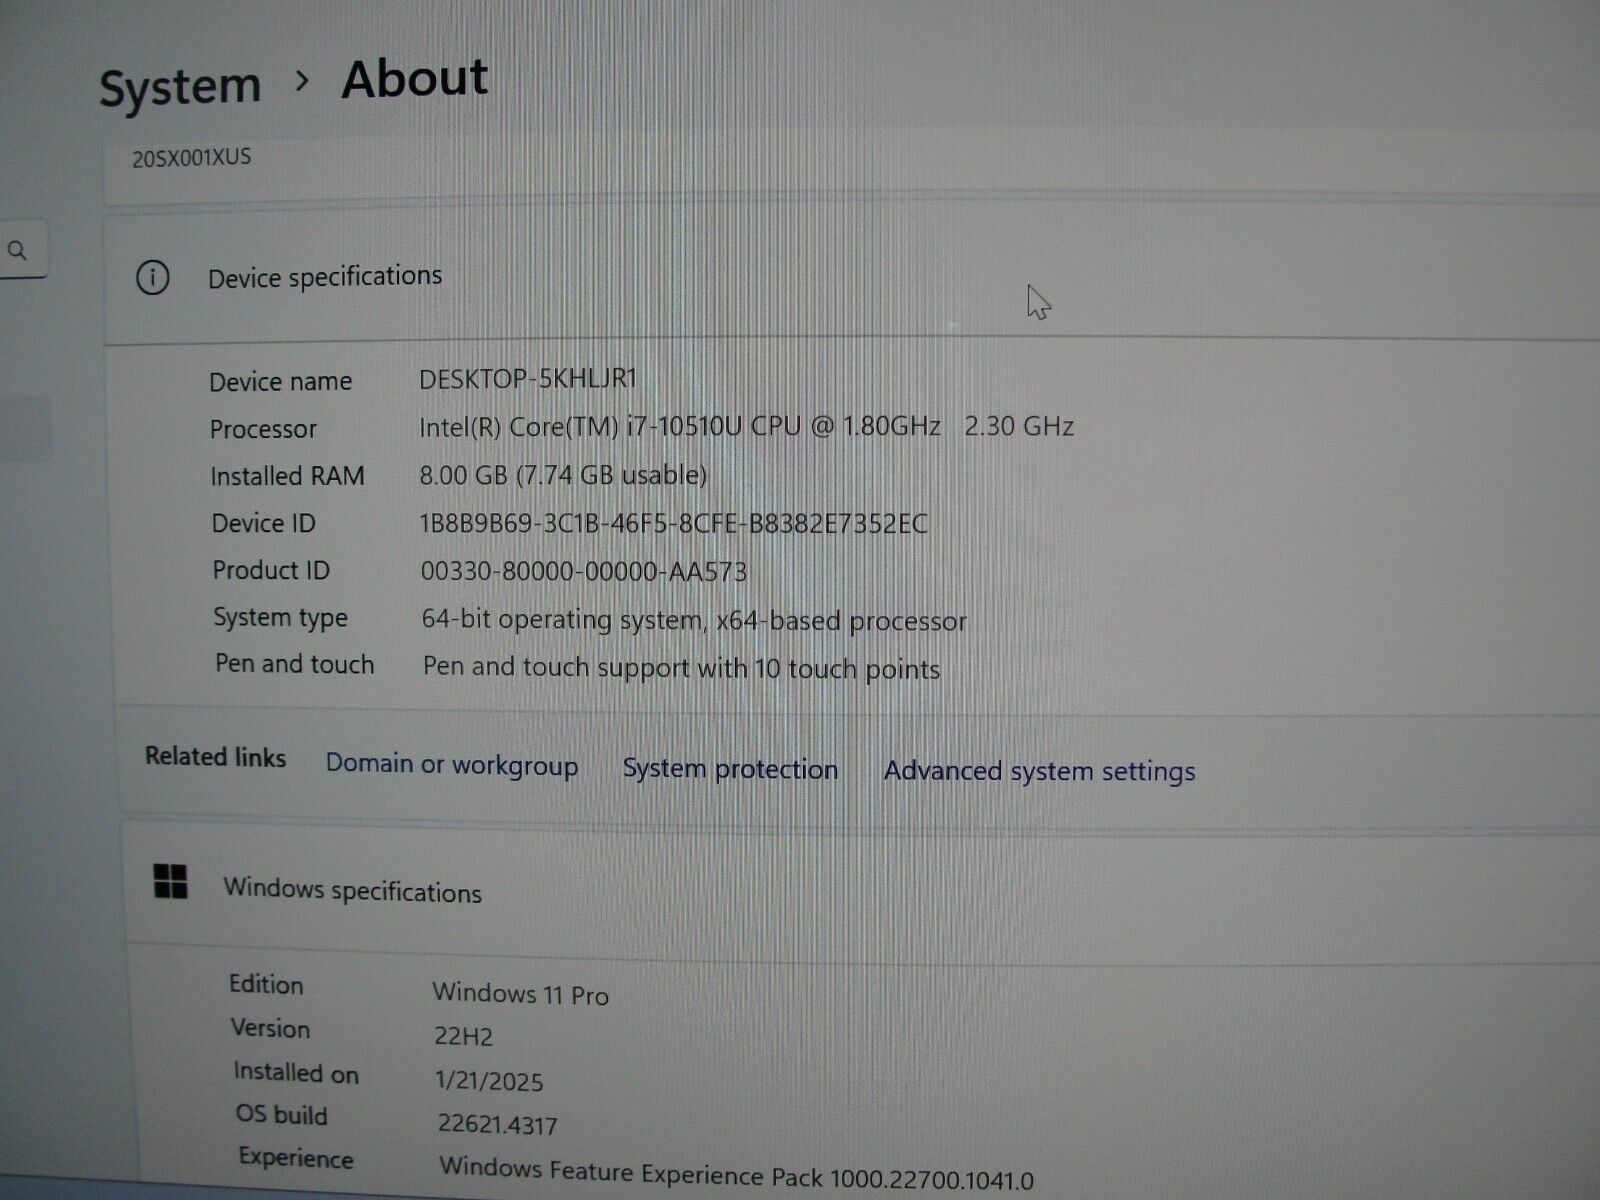Click the Windows logo icon

pos(171,882)
